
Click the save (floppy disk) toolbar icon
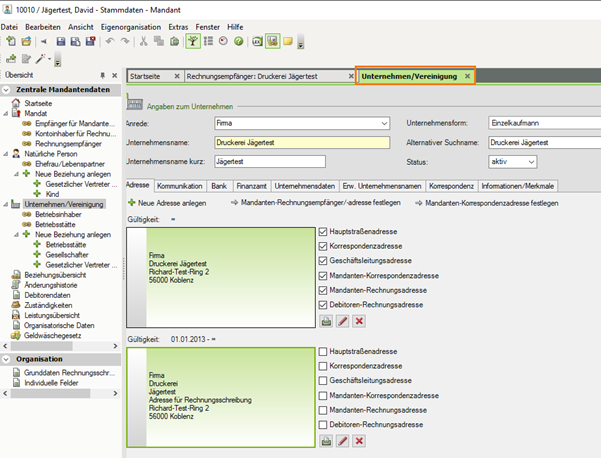click(62, 41)
